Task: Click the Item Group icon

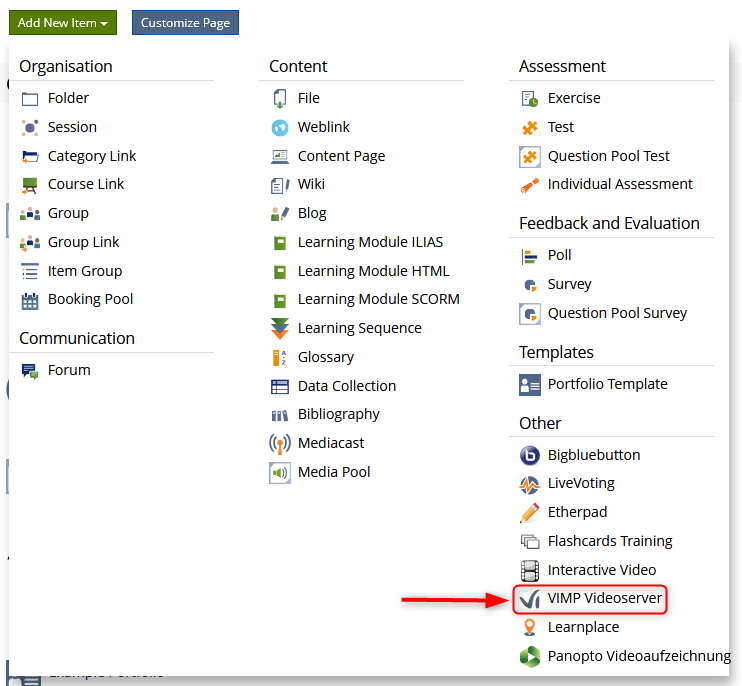Action: (x=30, y=272)
